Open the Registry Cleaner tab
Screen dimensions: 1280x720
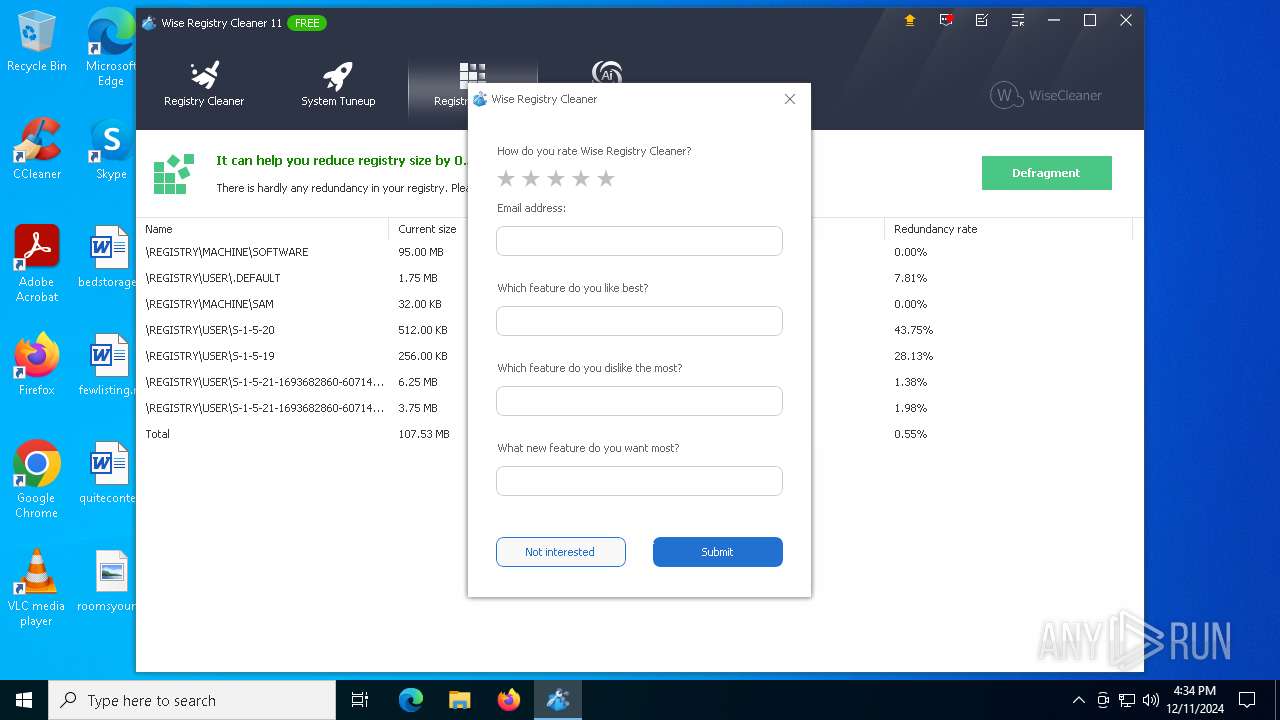click(204, 85)
